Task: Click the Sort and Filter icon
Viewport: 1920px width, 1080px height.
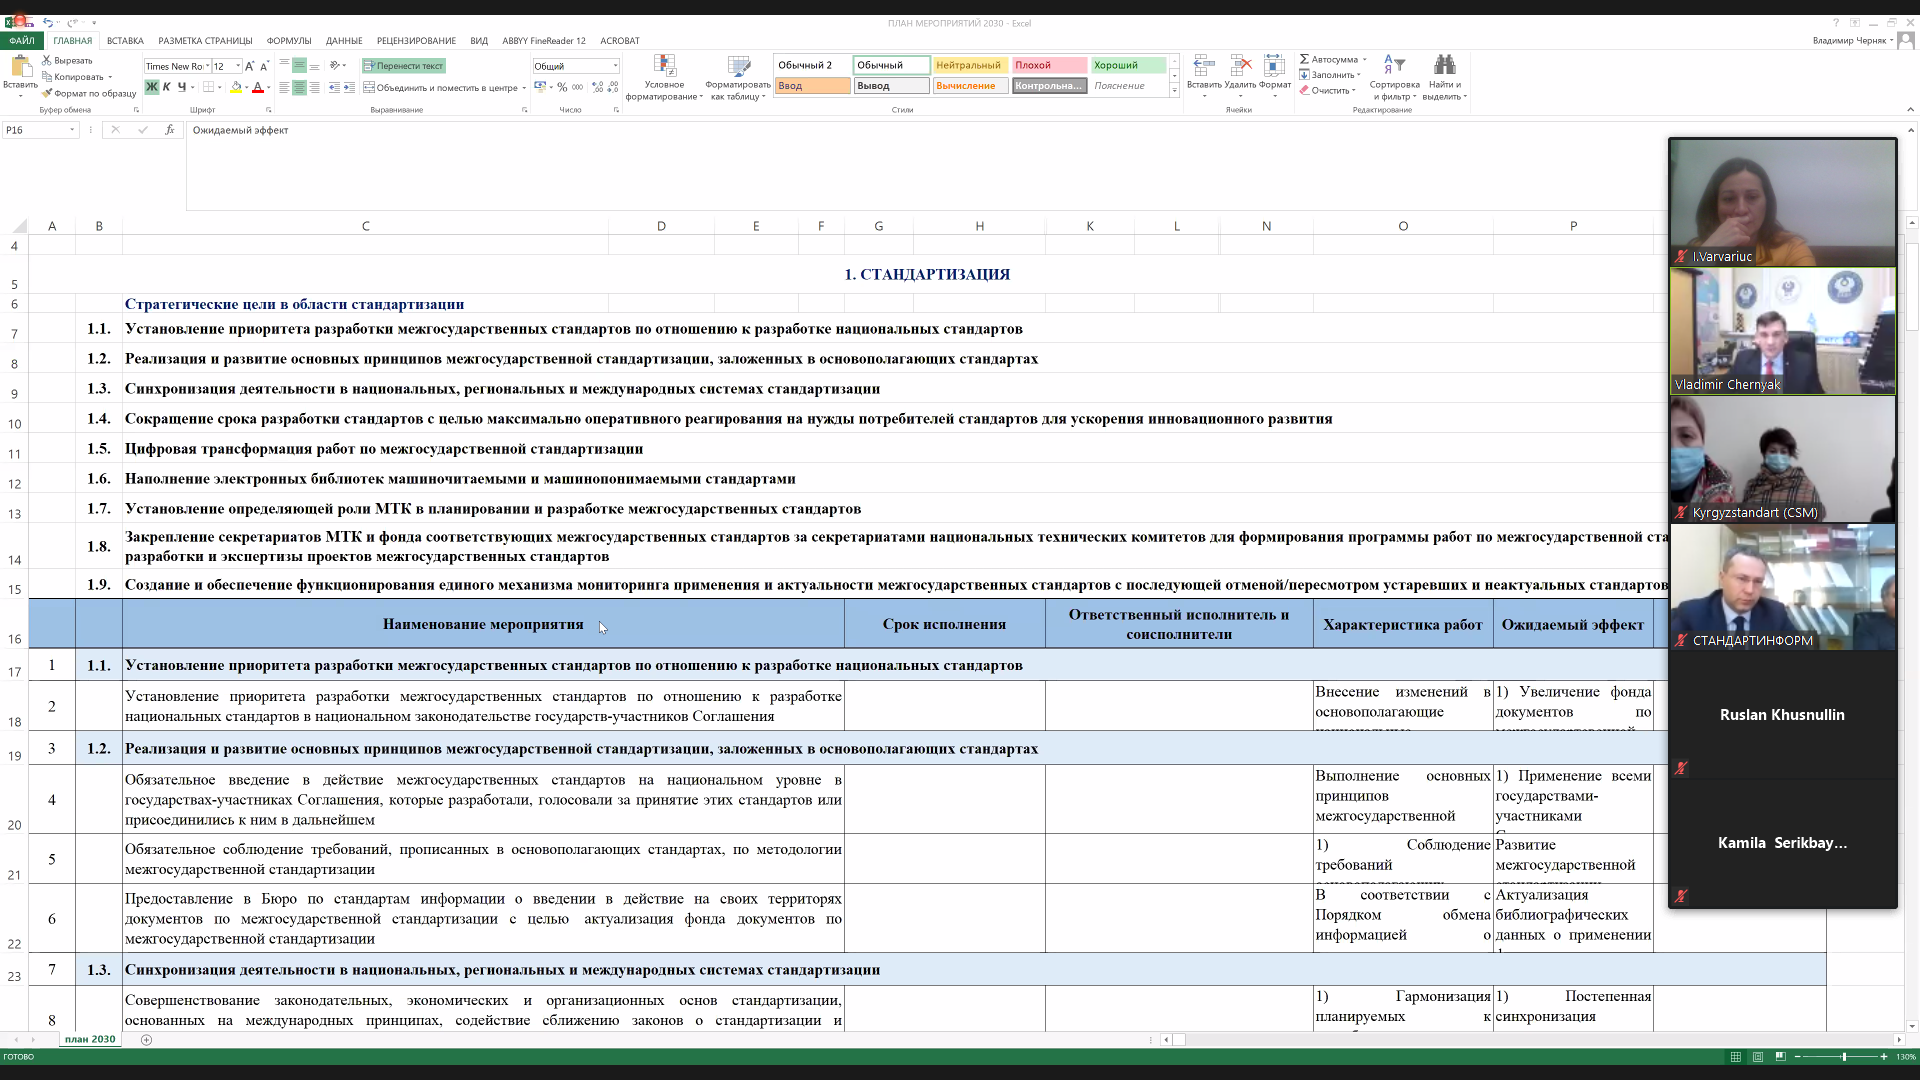Action: point(1394,66)
